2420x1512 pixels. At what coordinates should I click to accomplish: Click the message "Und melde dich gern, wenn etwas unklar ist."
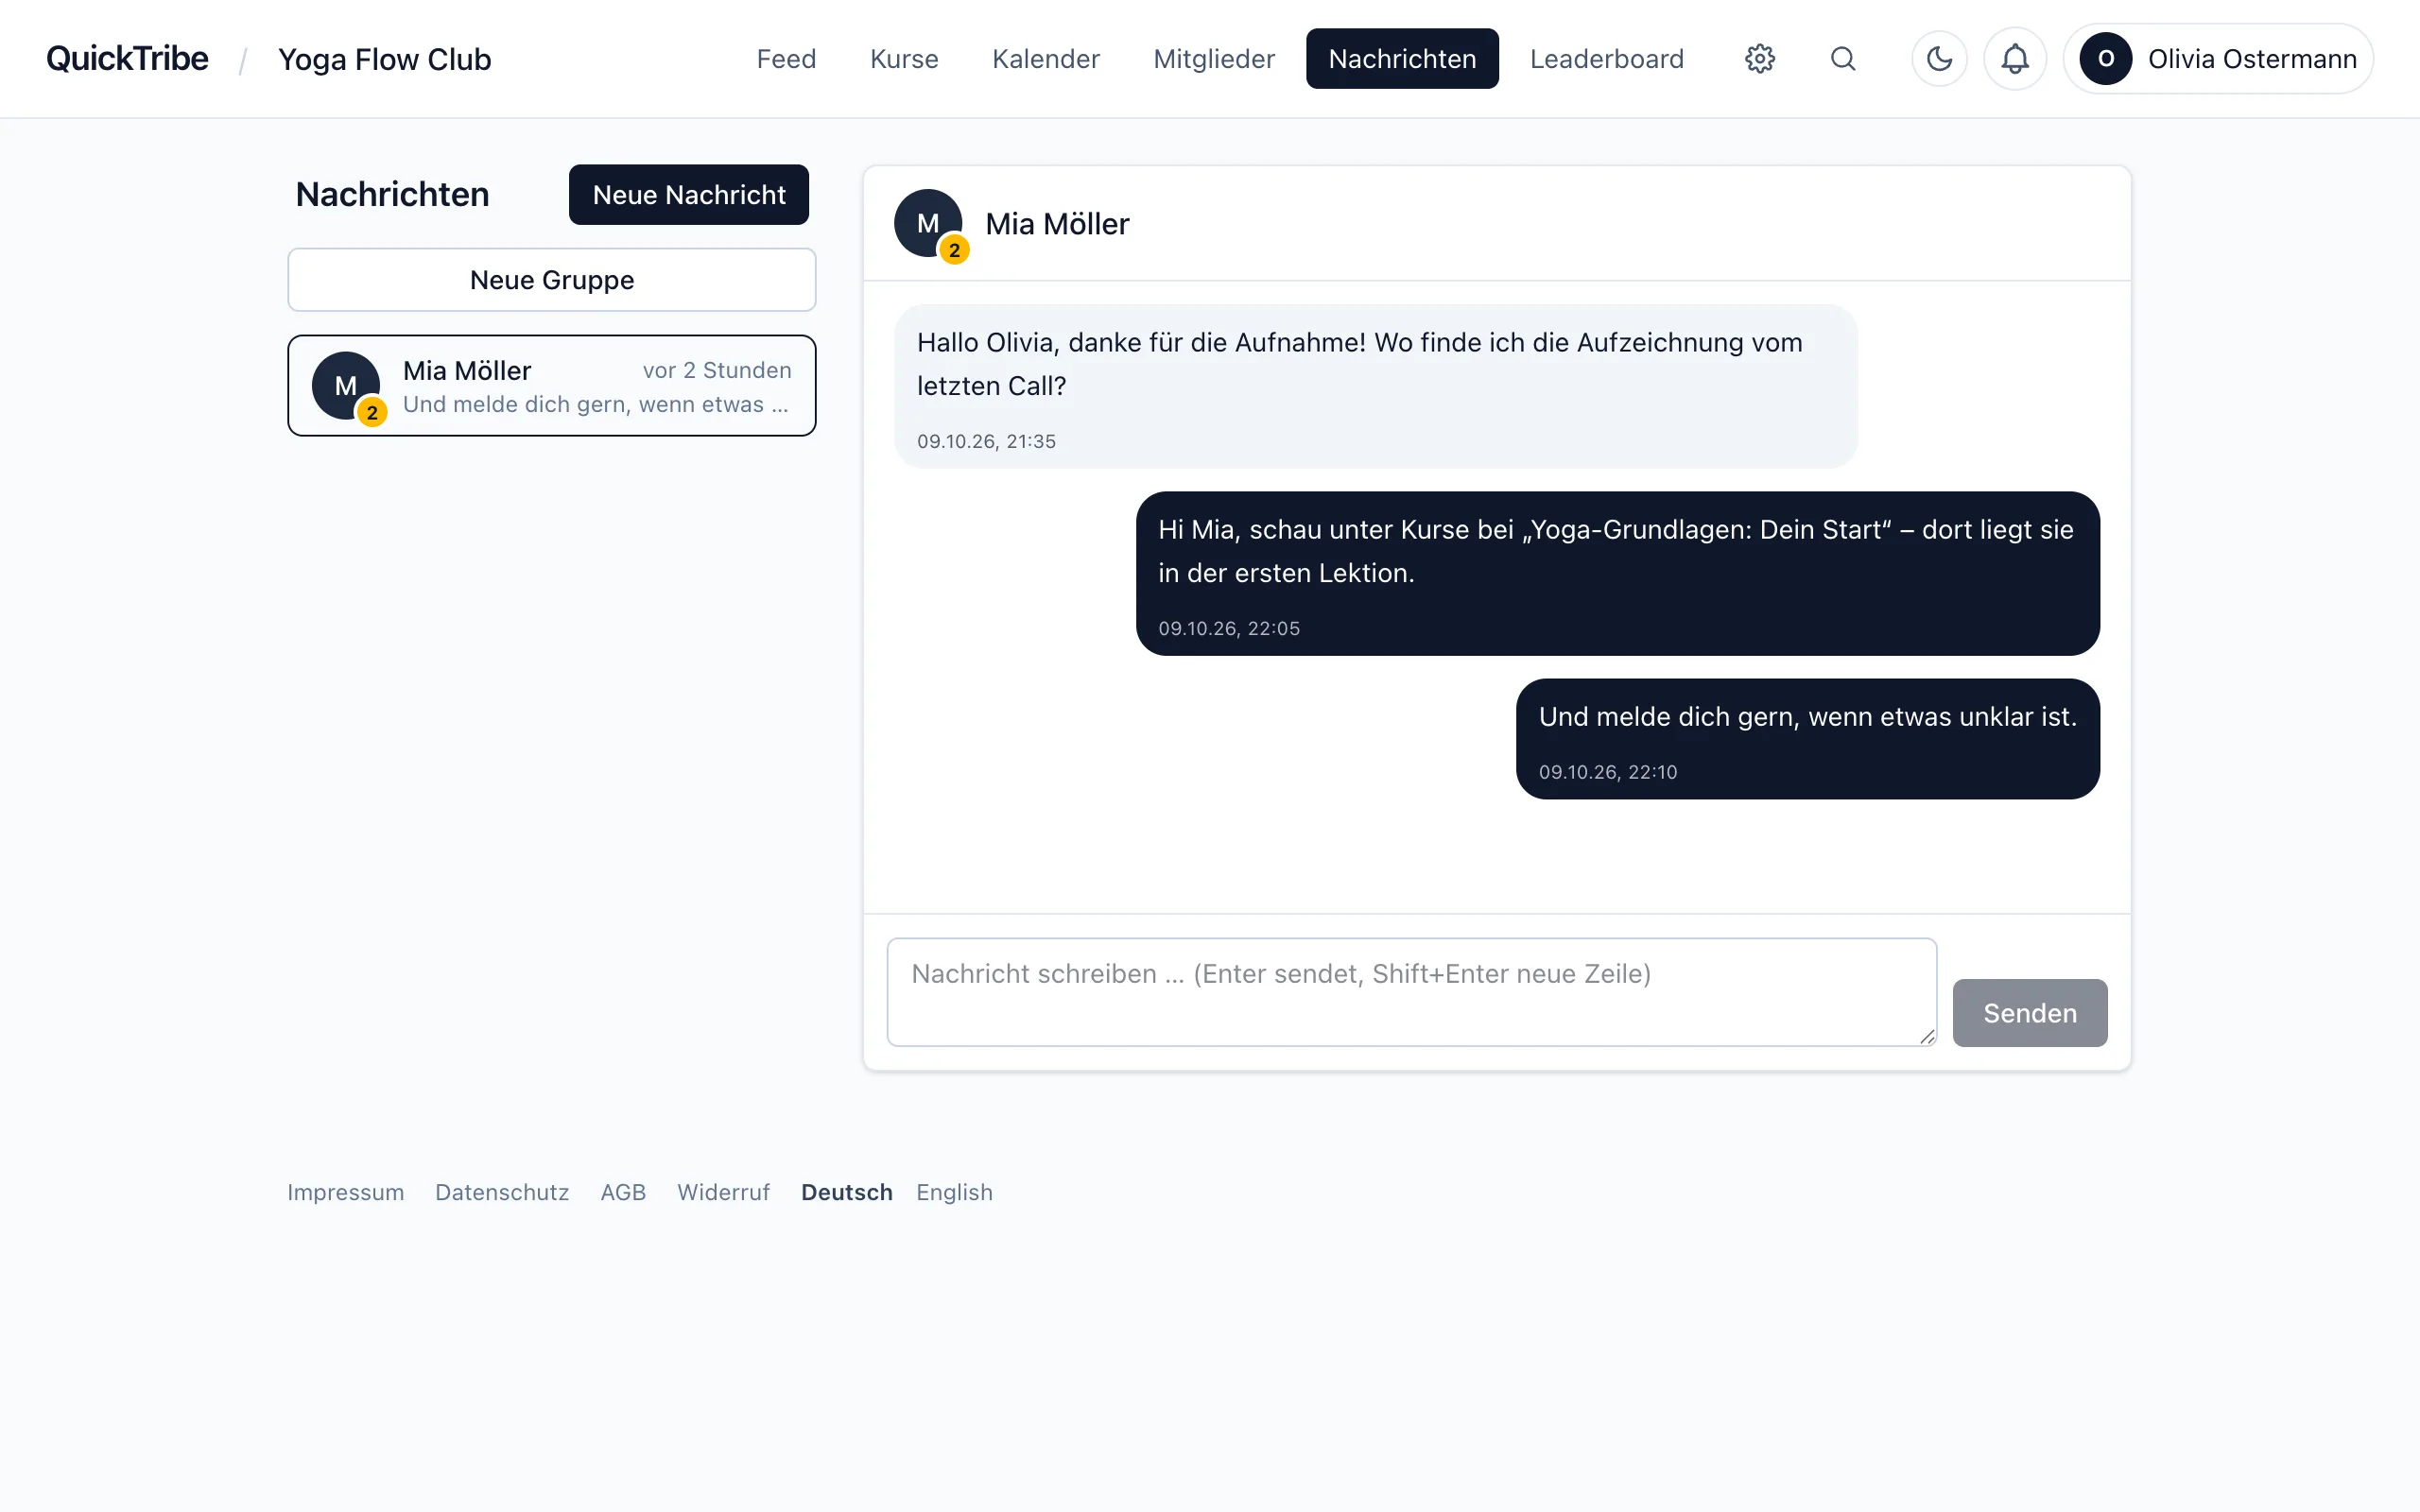point(1807,739)
